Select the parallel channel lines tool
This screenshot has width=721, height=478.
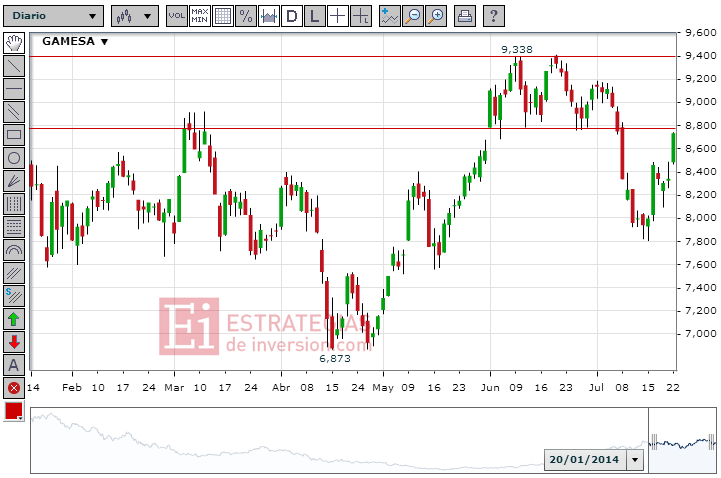[14, 112]
